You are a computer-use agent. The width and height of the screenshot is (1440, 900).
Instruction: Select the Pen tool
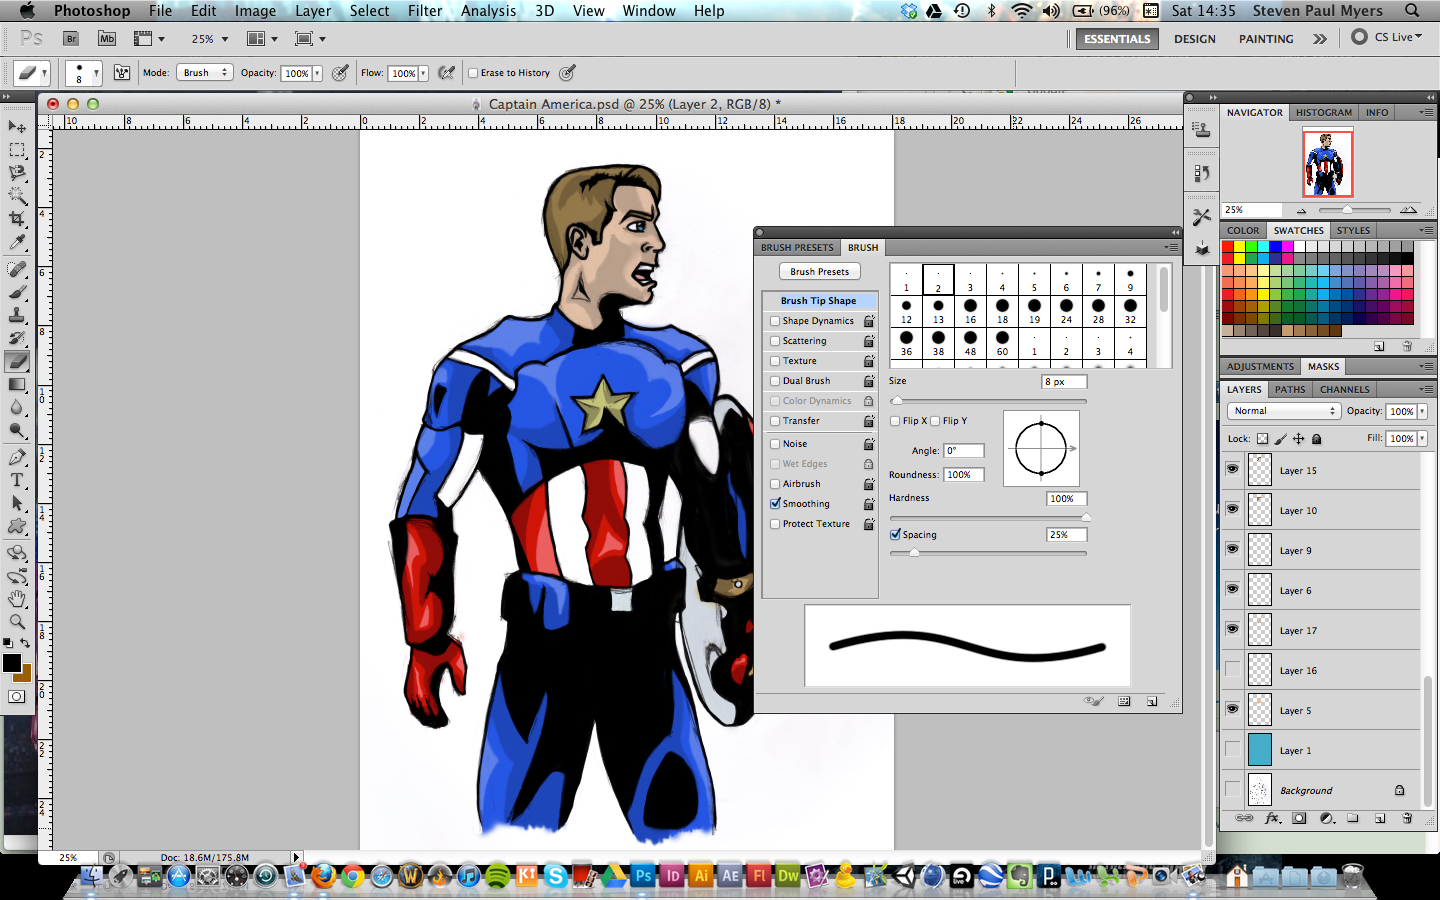coord(17,458)
